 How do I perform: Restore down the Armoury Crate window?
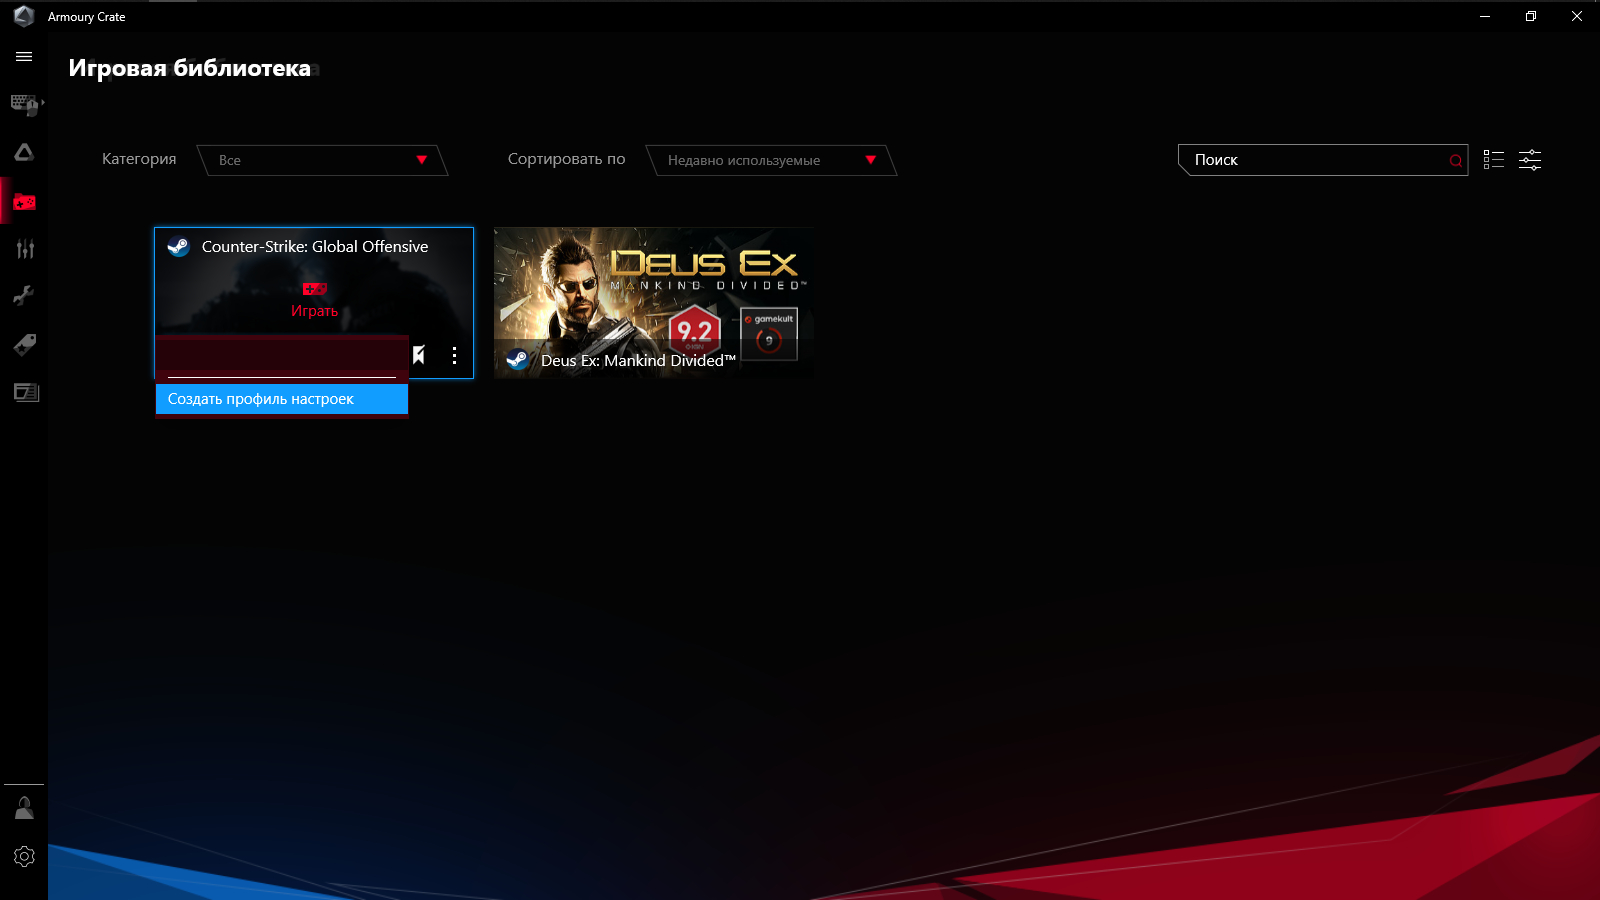click(1531, 16)
